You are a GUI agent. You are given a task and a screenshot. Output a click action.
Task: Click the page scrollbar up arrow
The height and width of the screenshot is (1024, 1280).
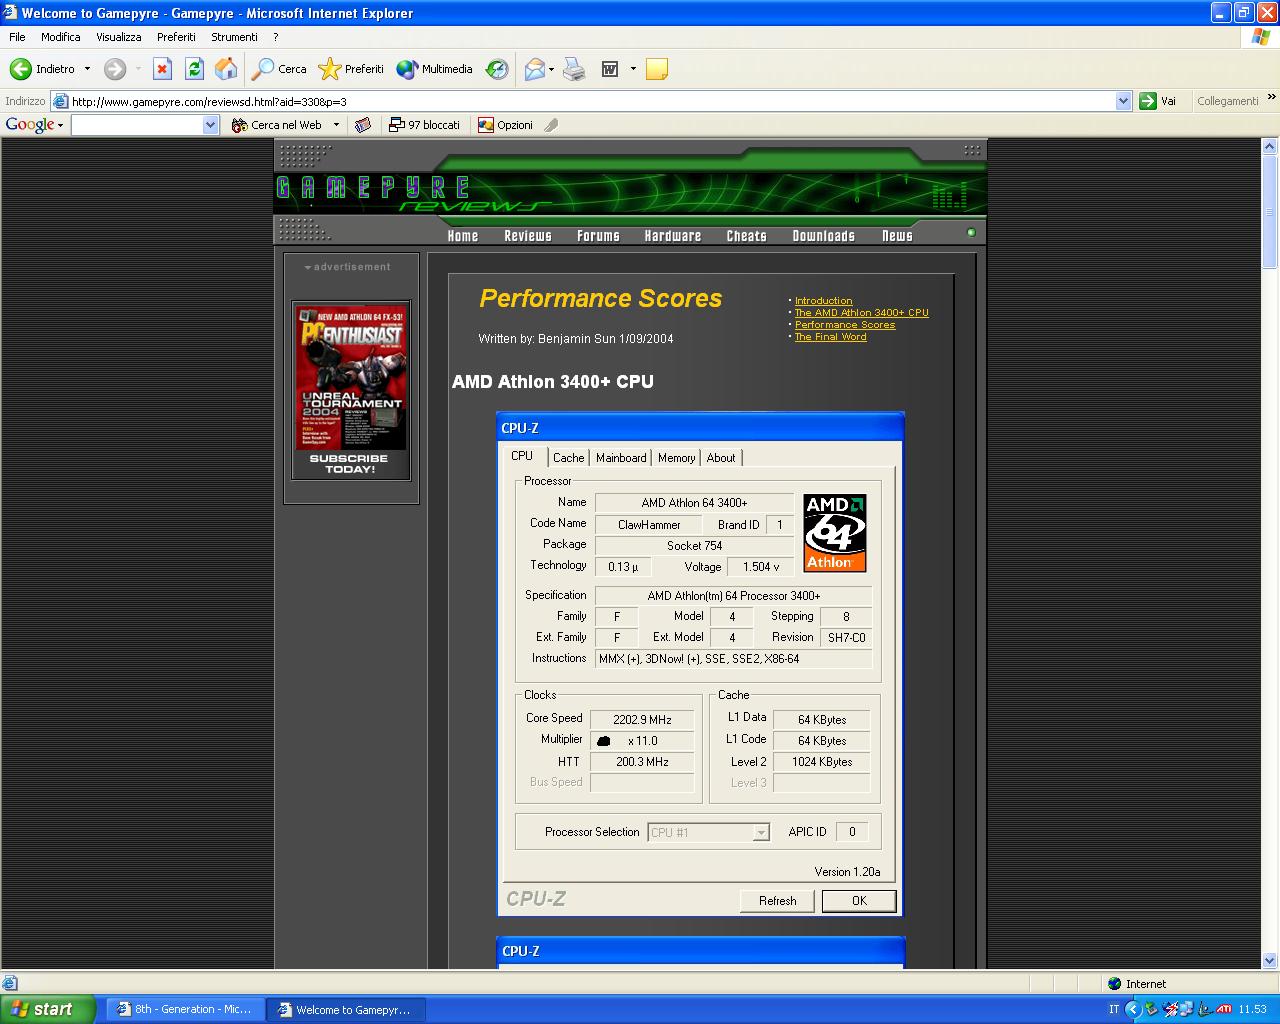(1270, 147)
